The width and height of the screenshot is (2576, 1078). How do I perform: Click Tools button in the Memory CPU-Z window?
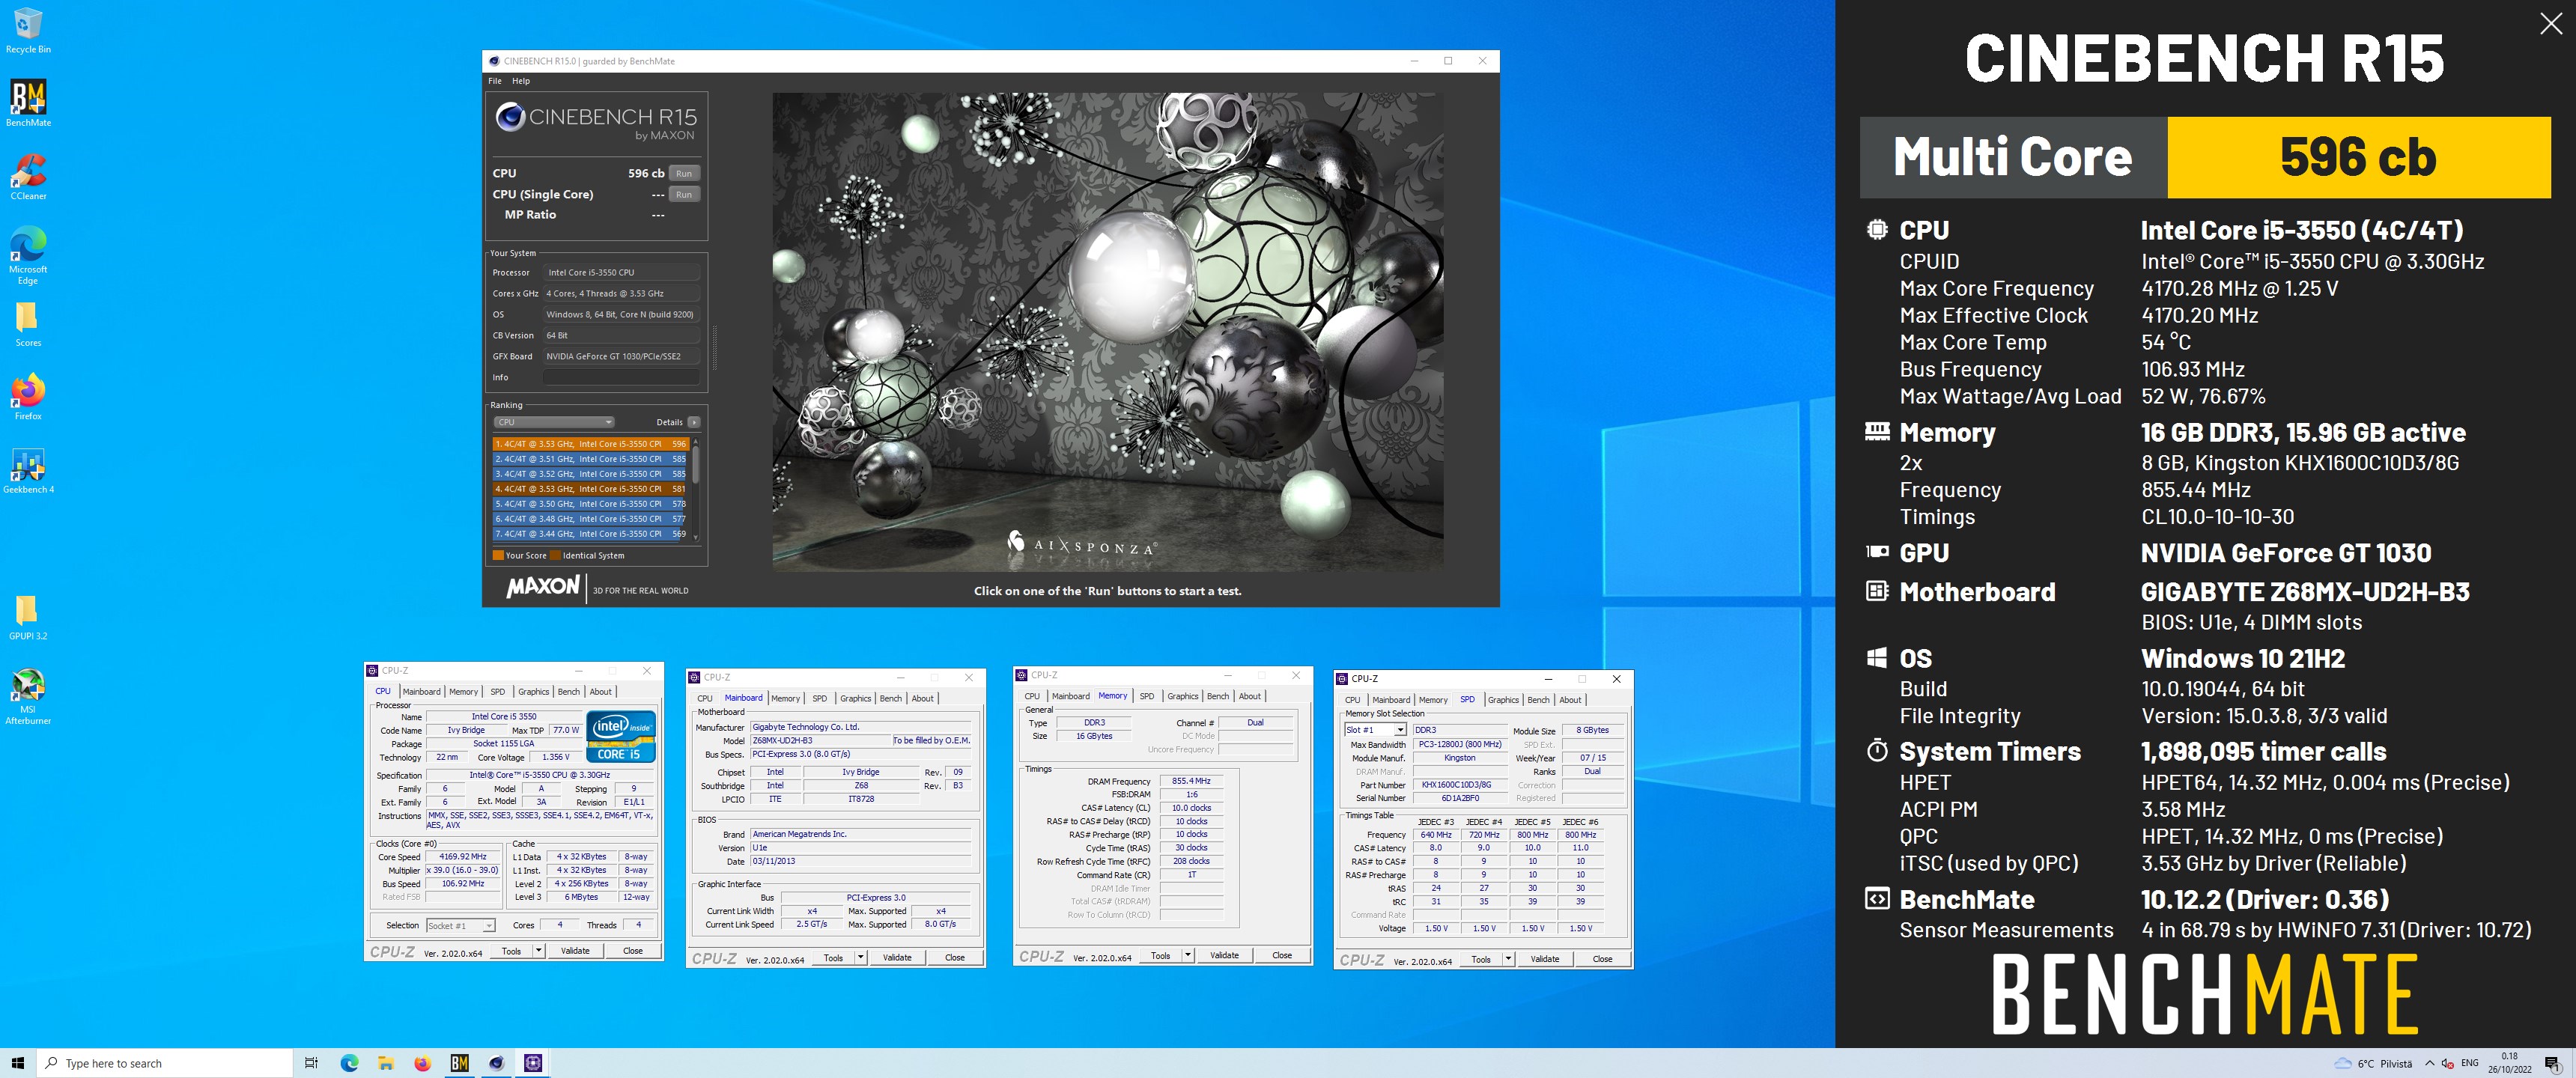[1160, 955]
